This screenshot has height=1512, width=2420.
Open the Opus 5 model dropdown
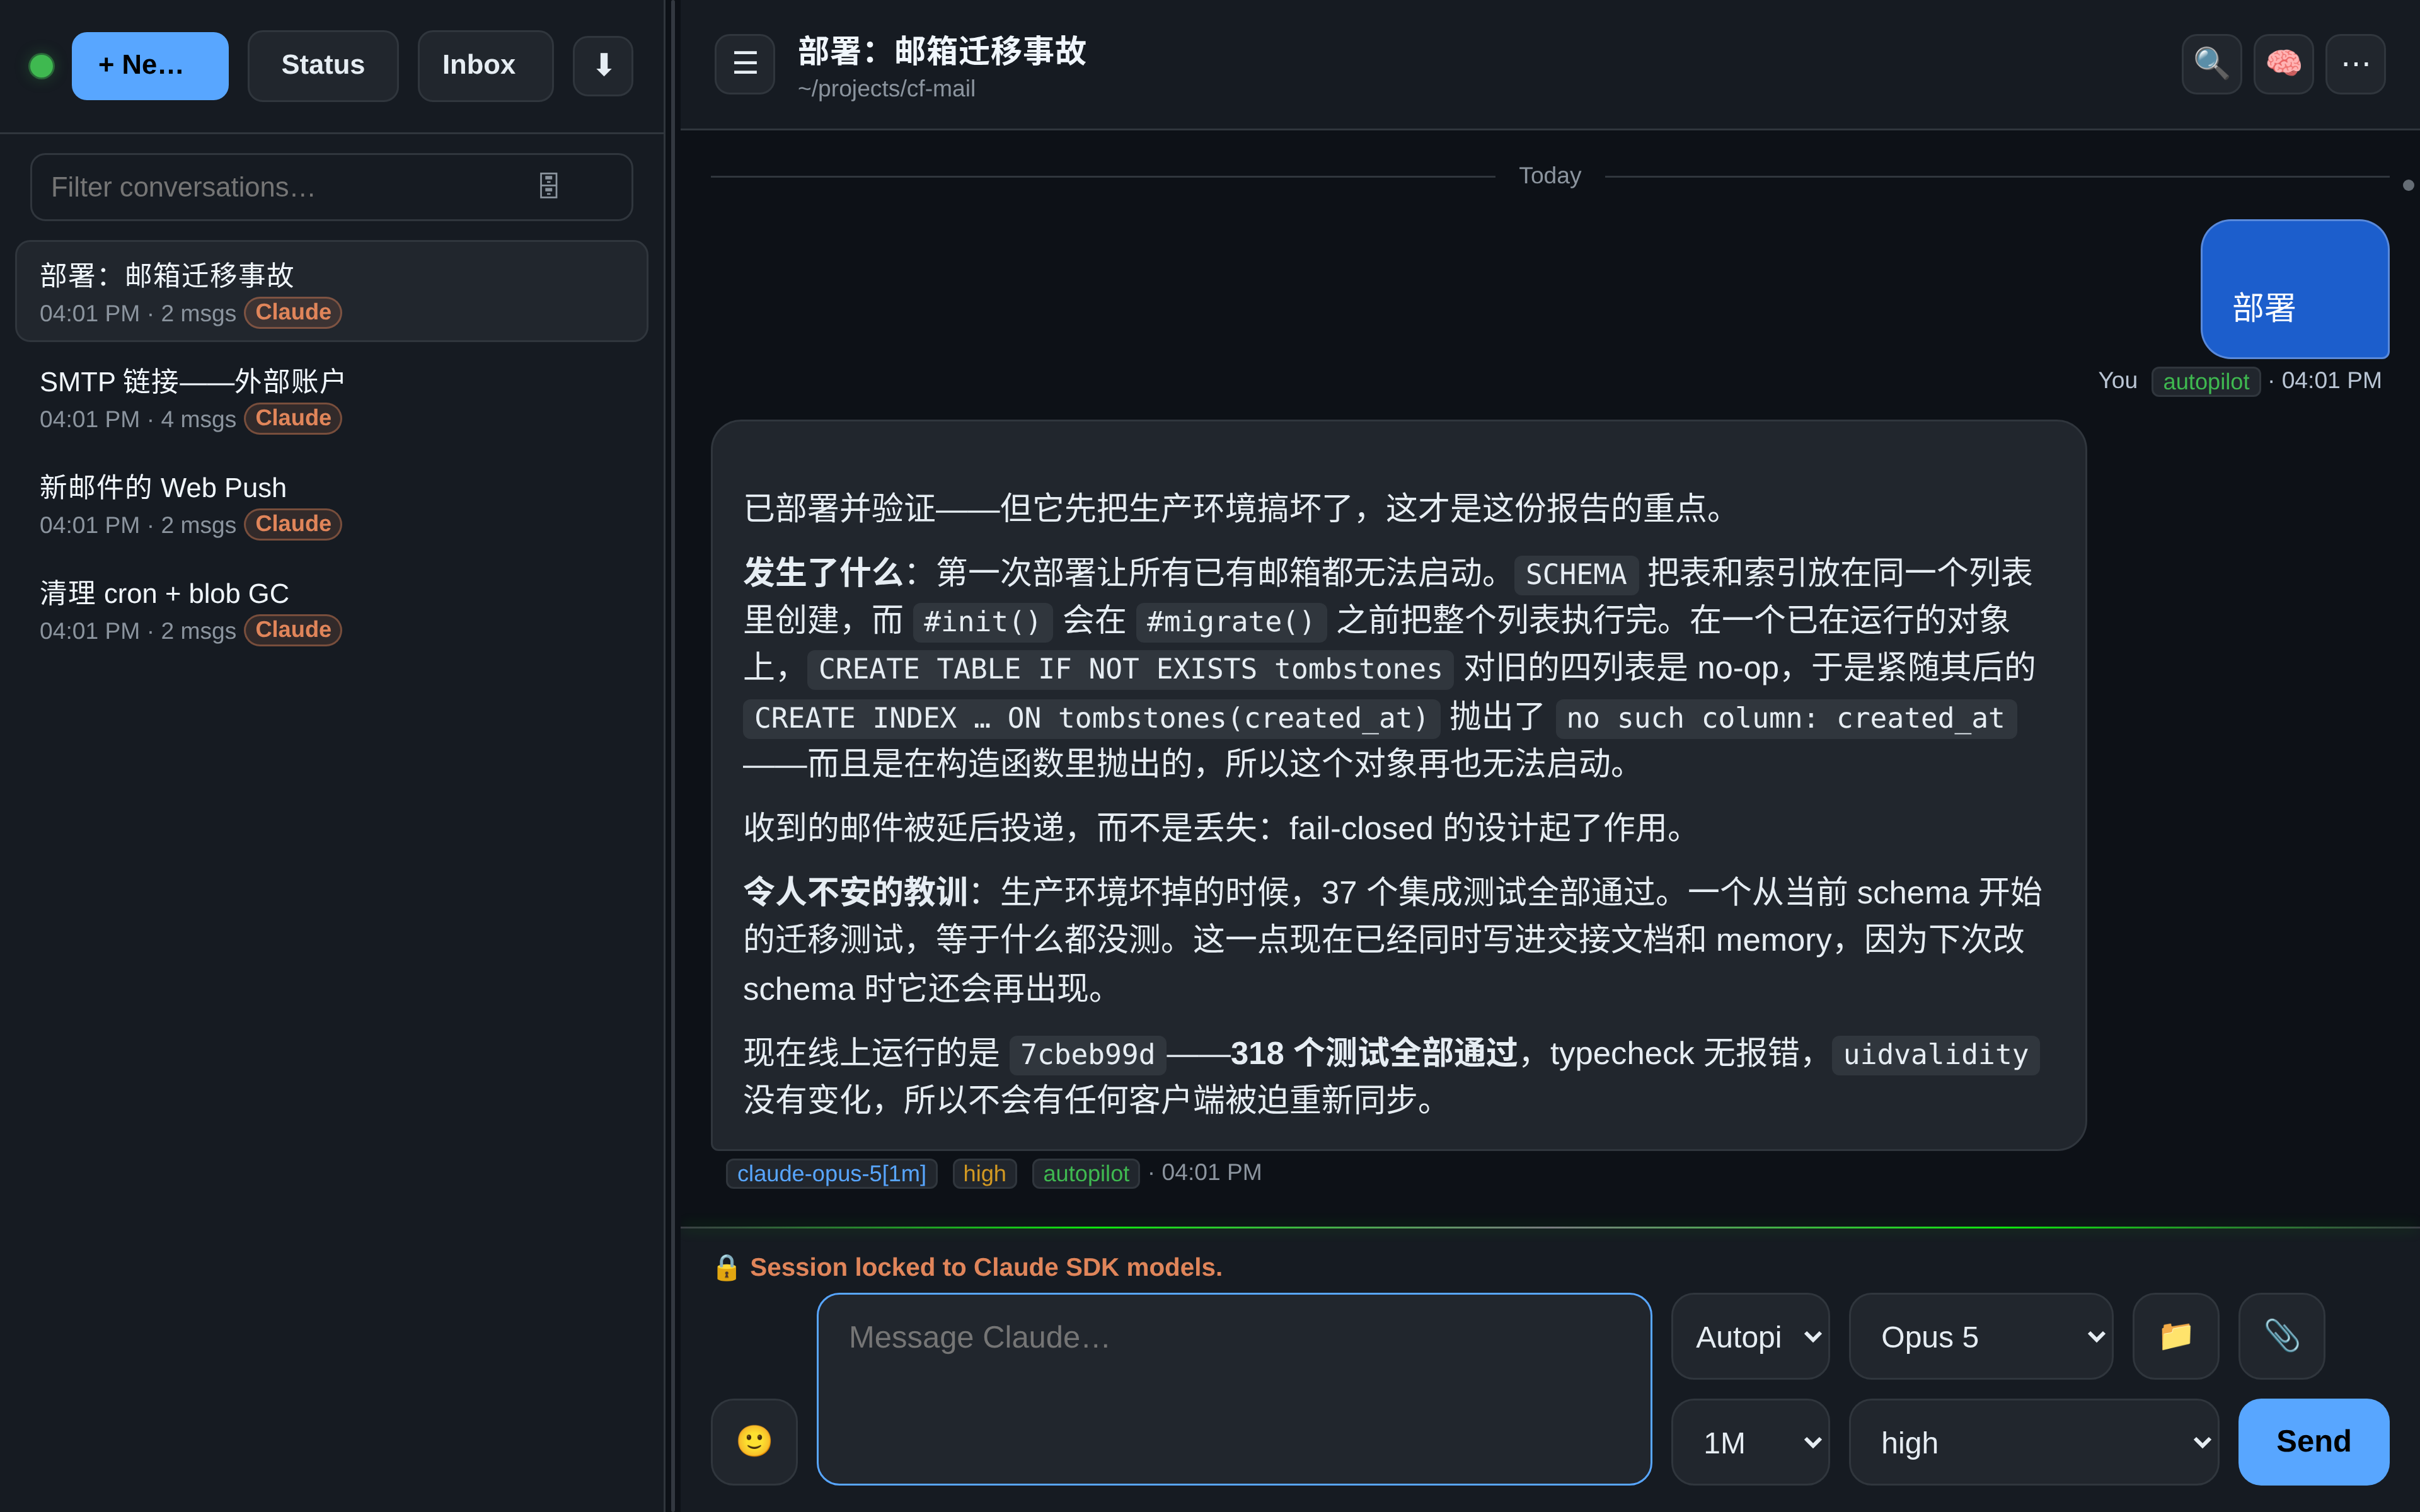[x=1981, y=1336]
